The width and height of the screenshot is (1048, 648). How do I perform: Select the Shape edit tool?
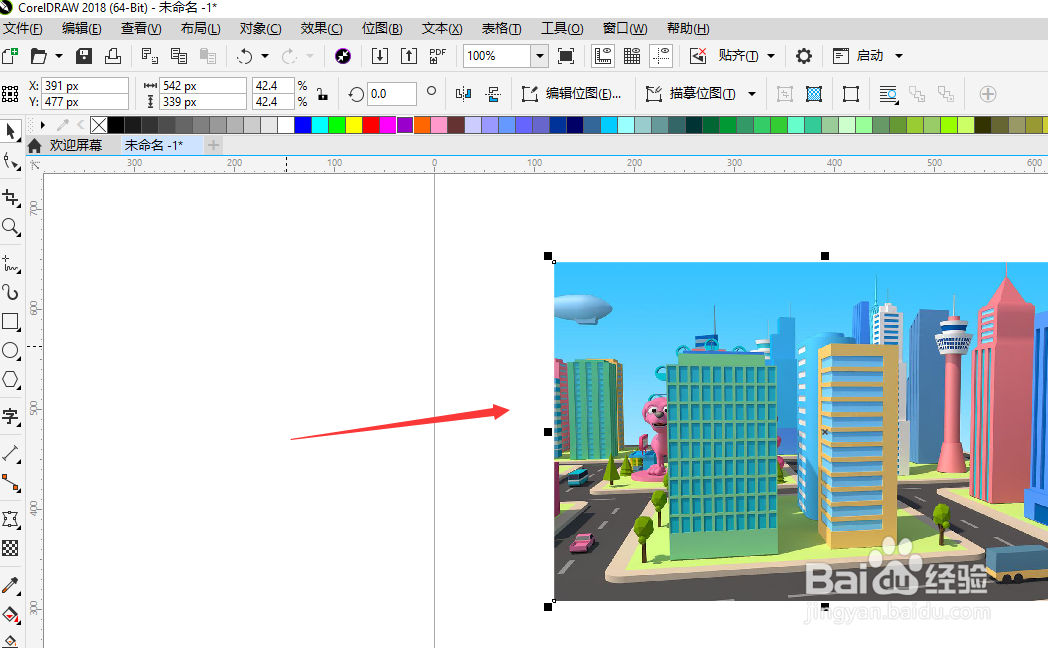[x=11, y=161]
